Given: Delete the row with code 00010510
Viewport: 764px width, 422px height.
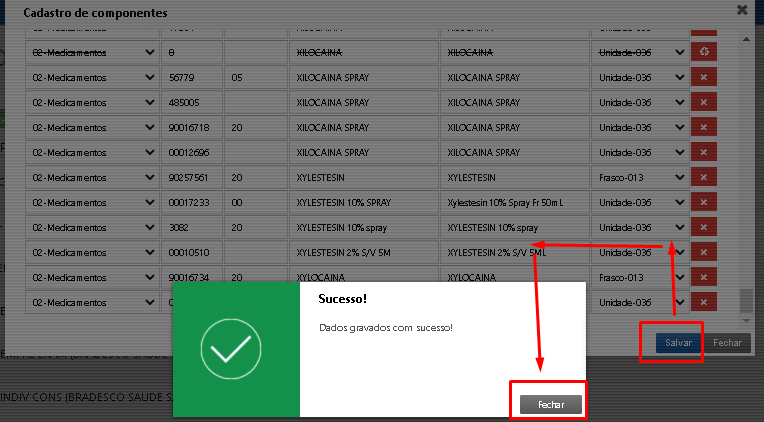Looking at the screenshot, I should [704, 252].
